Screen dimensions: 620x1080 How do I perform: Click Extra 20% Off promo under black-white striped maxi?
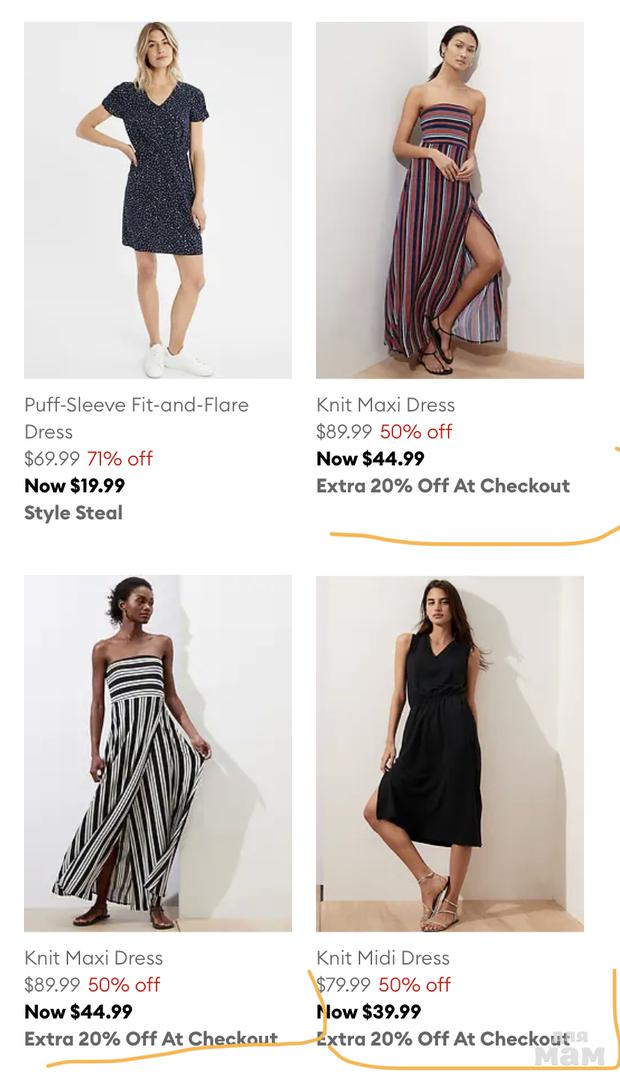tap(150, 1039)
